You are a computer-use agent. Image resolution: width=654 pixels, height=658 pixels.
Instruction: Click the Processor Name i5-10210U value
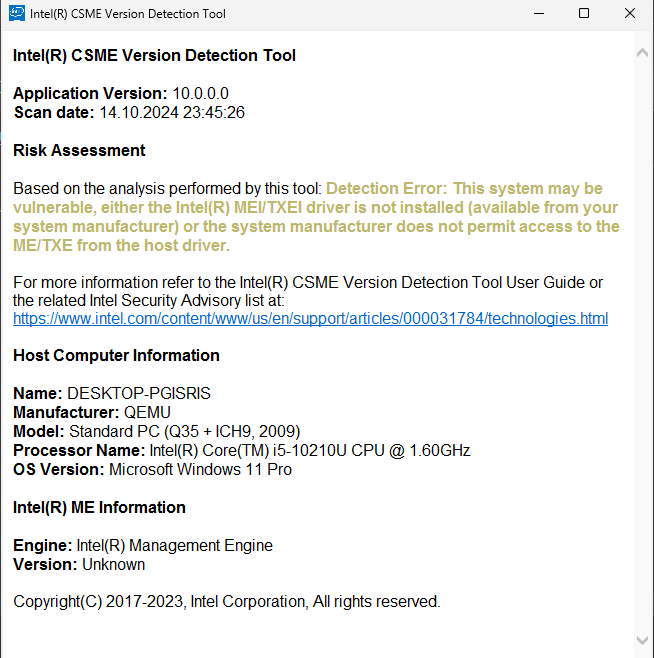[310, 450]
